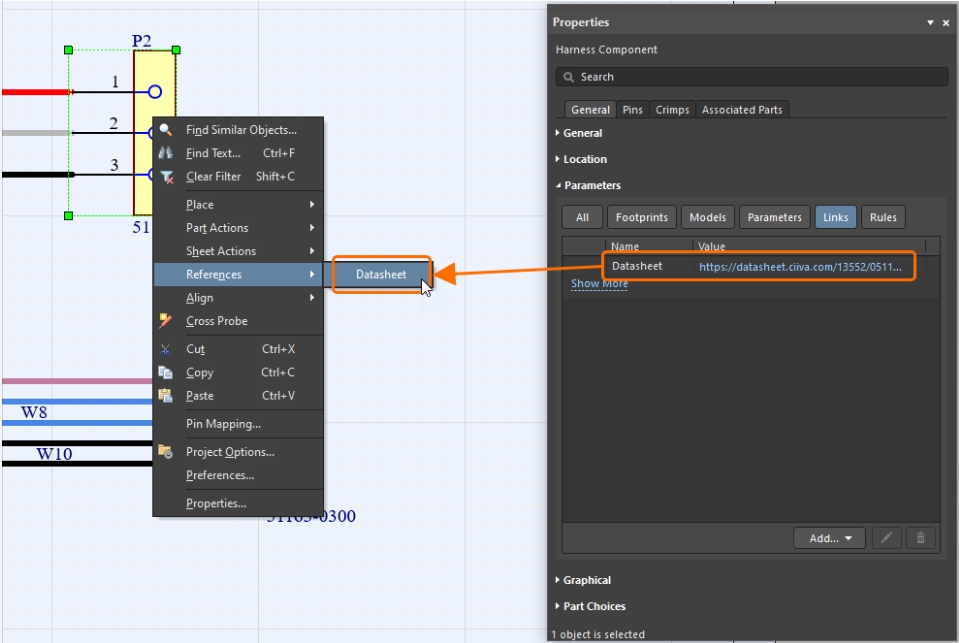Switch to the General tab

[x=590, y=110]
